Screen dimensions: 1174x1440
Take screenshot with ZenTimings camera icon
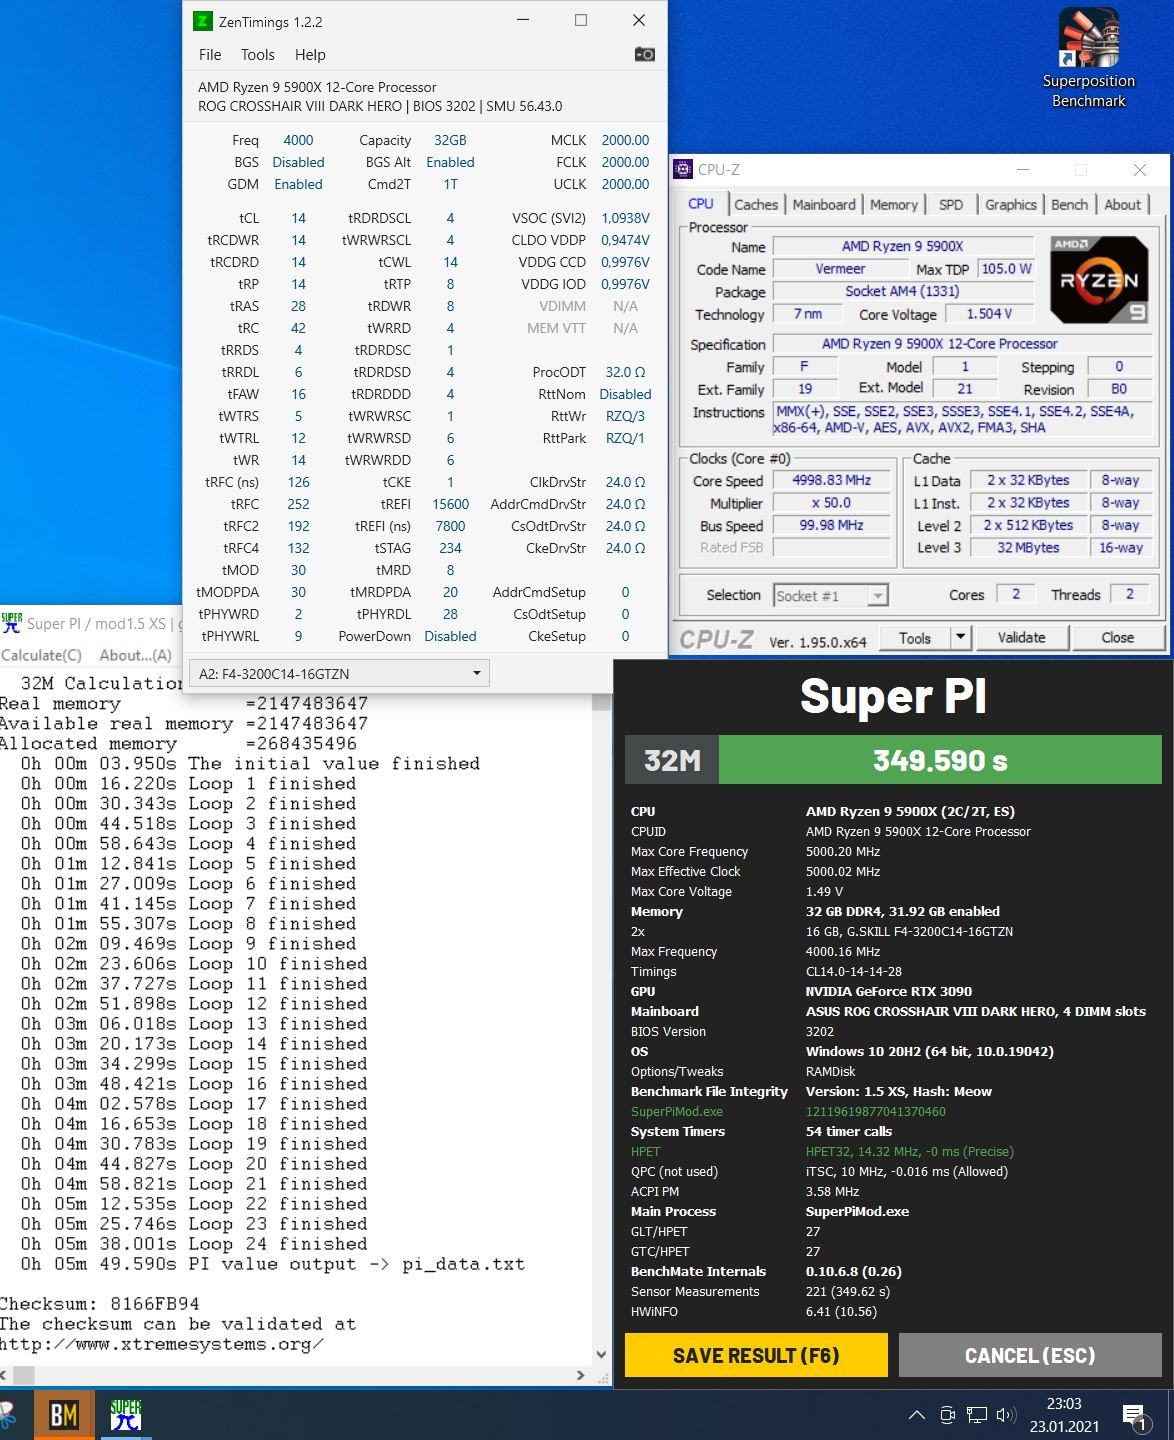coord(645,54)
